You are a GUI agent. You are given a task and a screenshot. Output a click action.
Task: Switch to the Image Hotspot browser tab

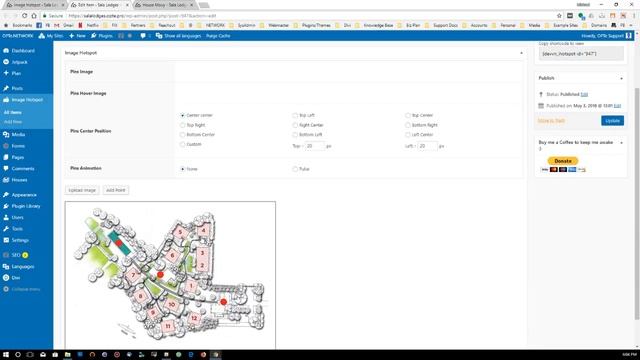point(36,5)
